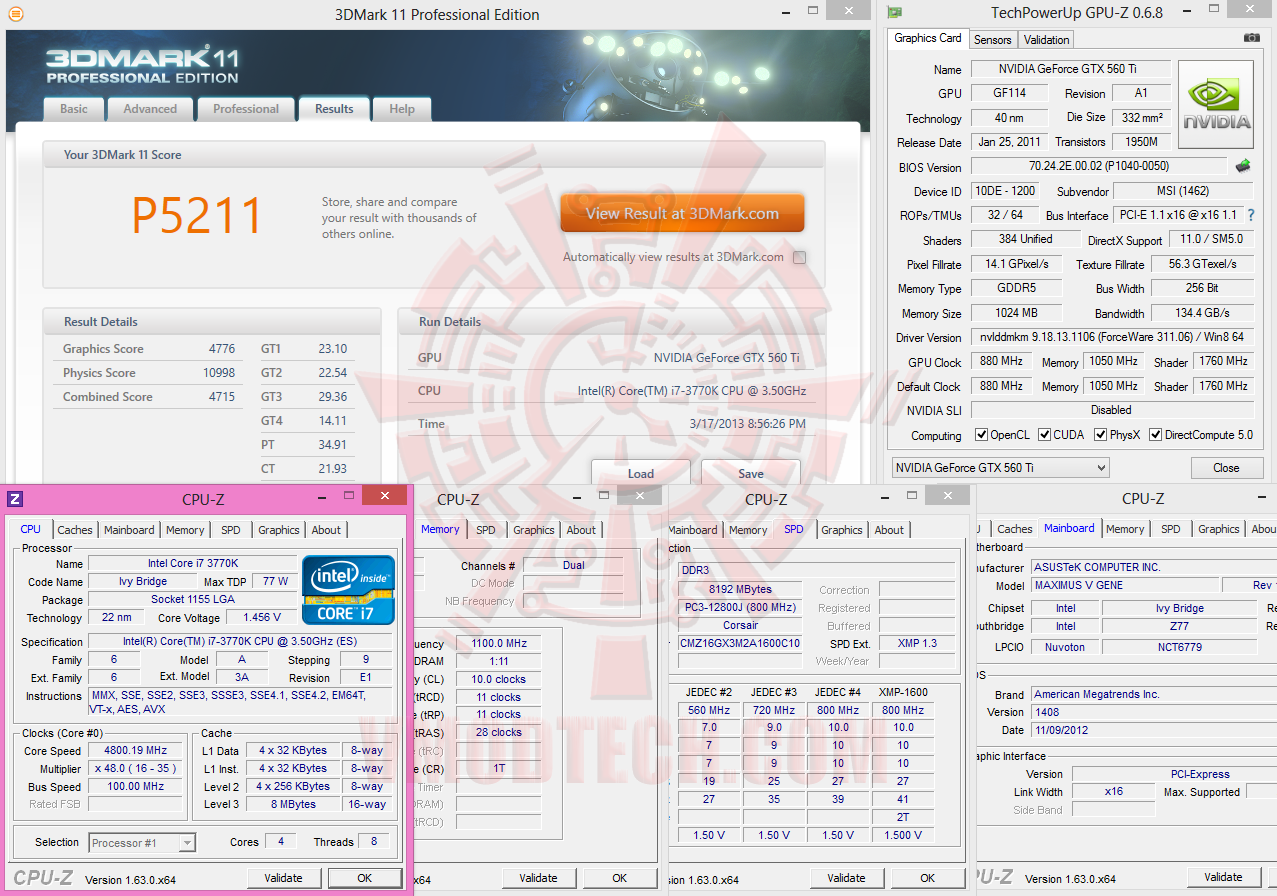Click the Close button in GPU-Z
This screenshot has height=896, width=1277.
(x=1226, y=467)
